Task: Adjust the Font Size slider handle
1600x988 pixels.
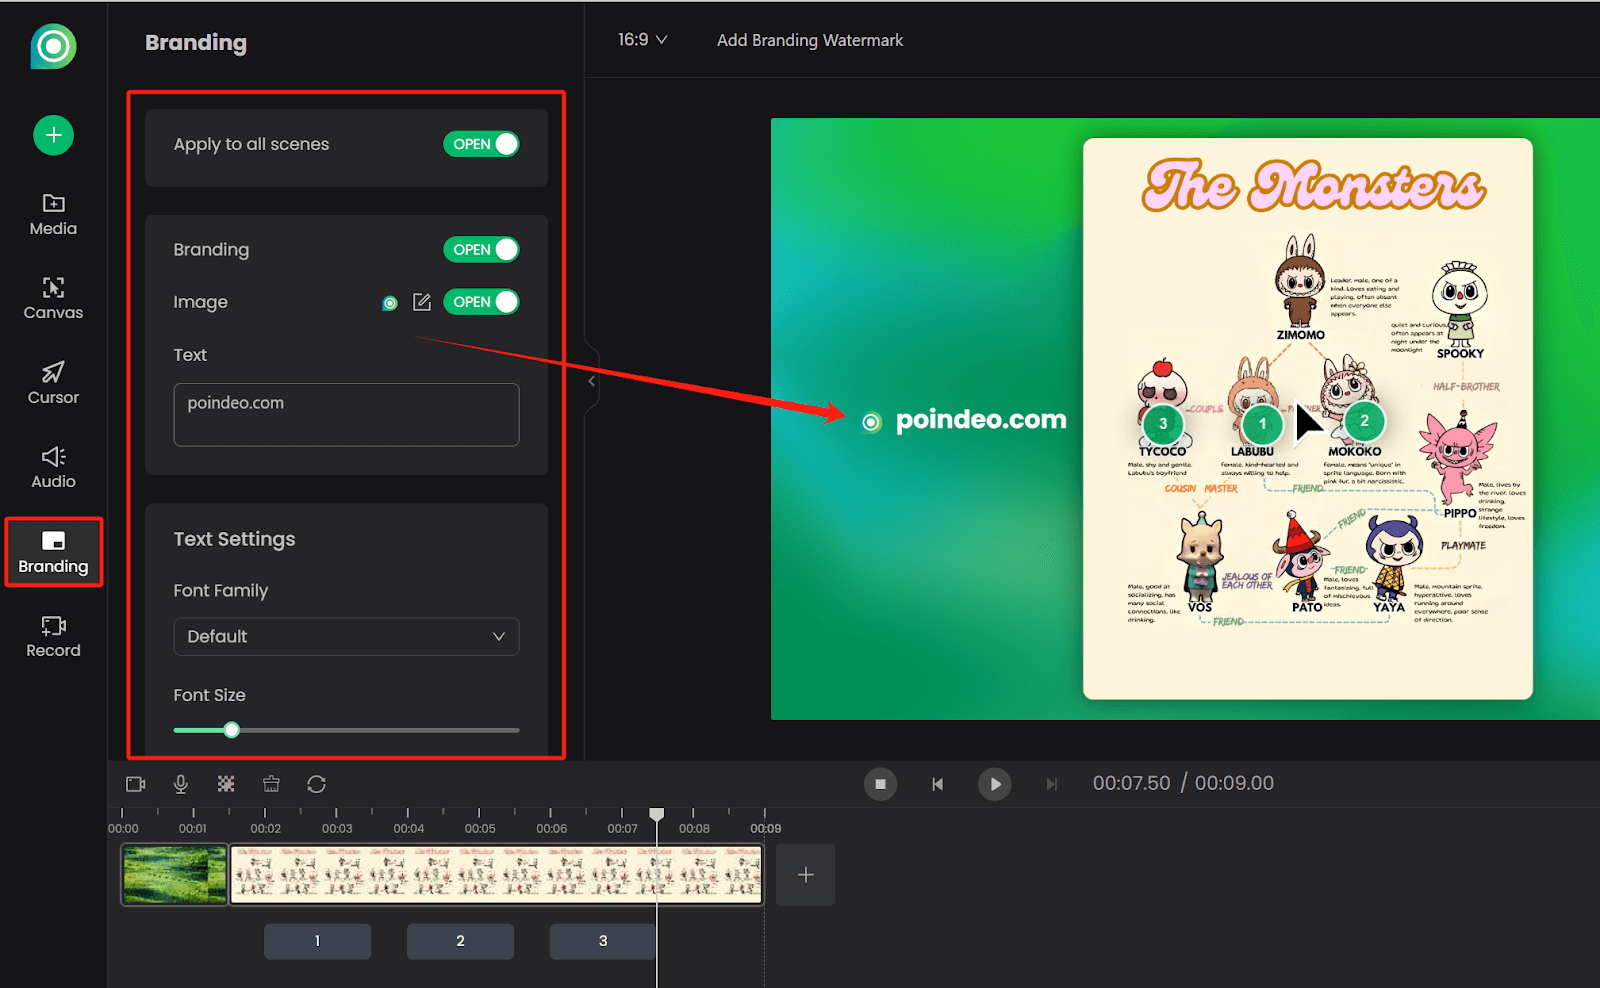Action: tap(232, 730)
